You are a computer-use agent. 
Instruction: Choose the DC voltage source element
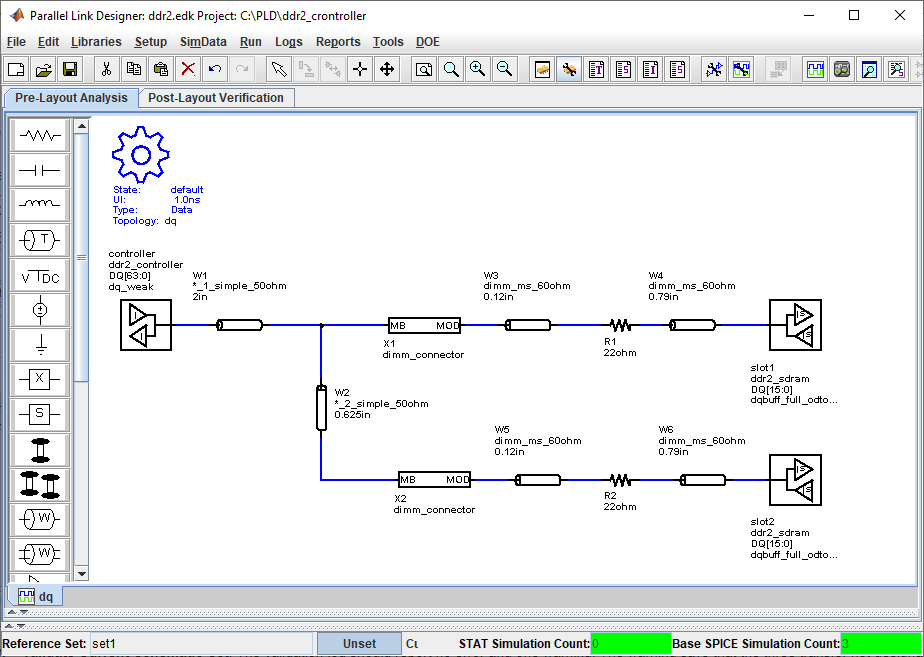pos(39,275)
